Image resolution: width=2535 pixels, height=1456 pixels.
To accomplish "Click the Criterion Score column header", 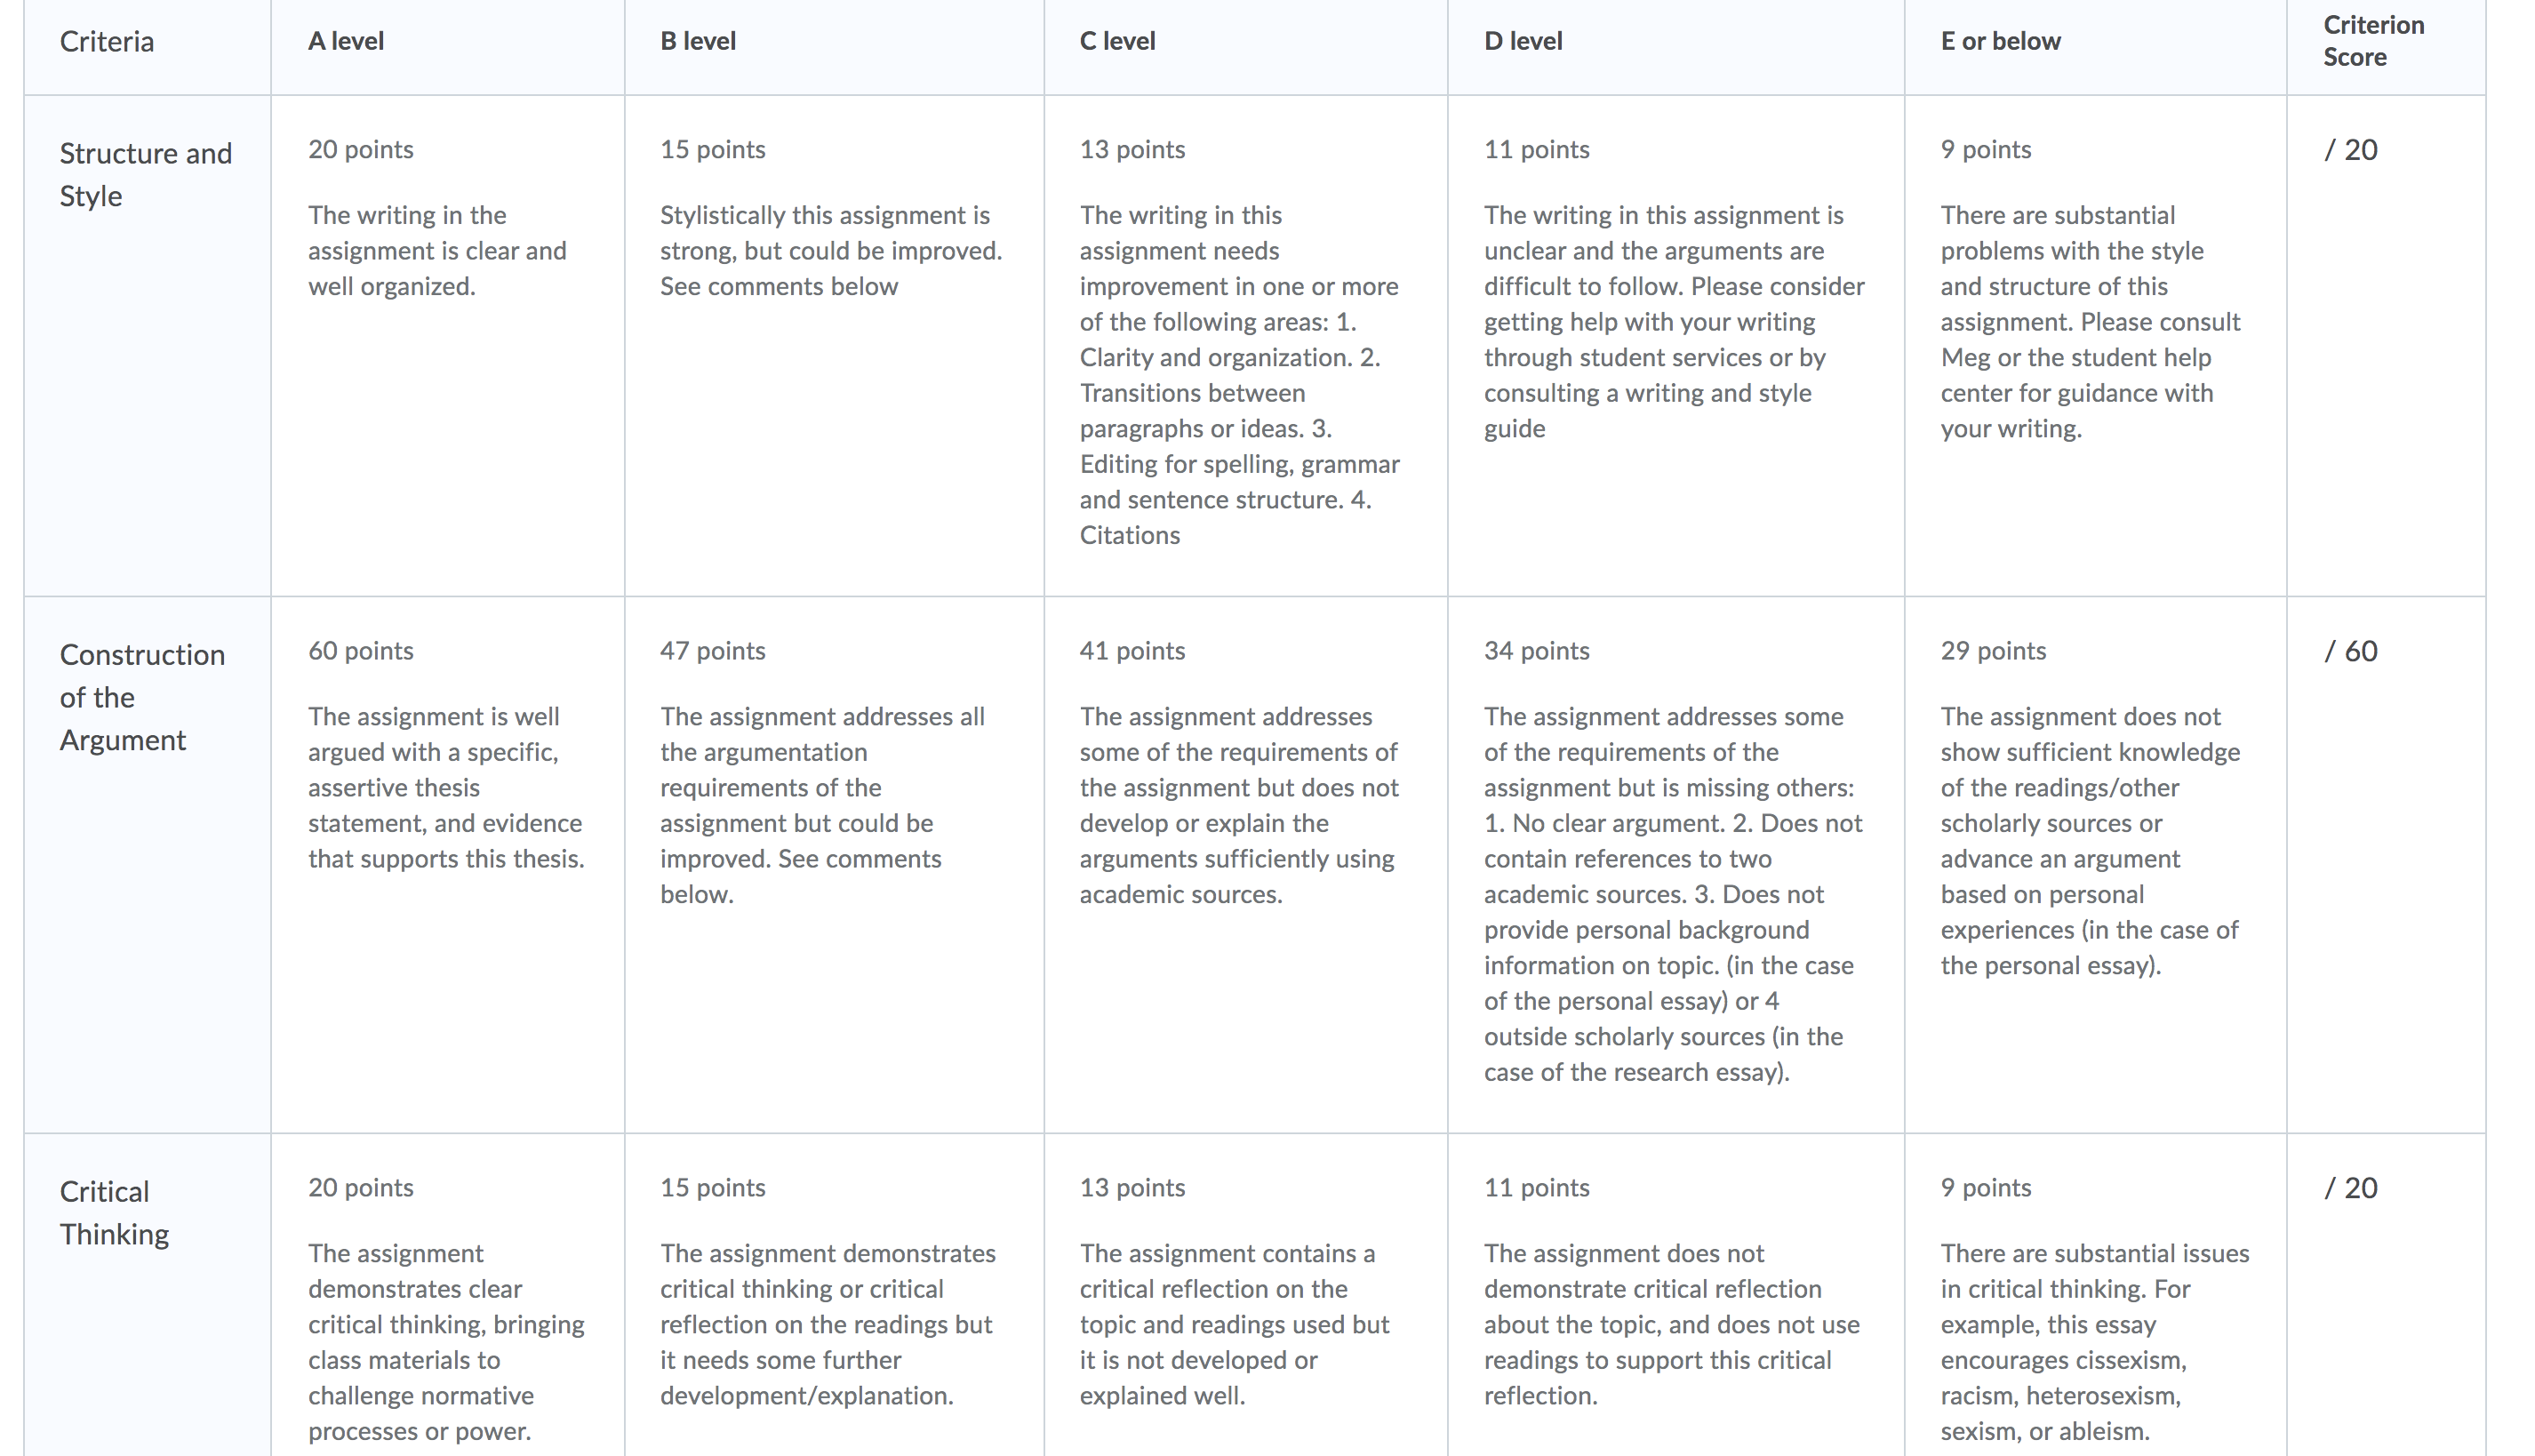I will click(x=2373, y=41).
